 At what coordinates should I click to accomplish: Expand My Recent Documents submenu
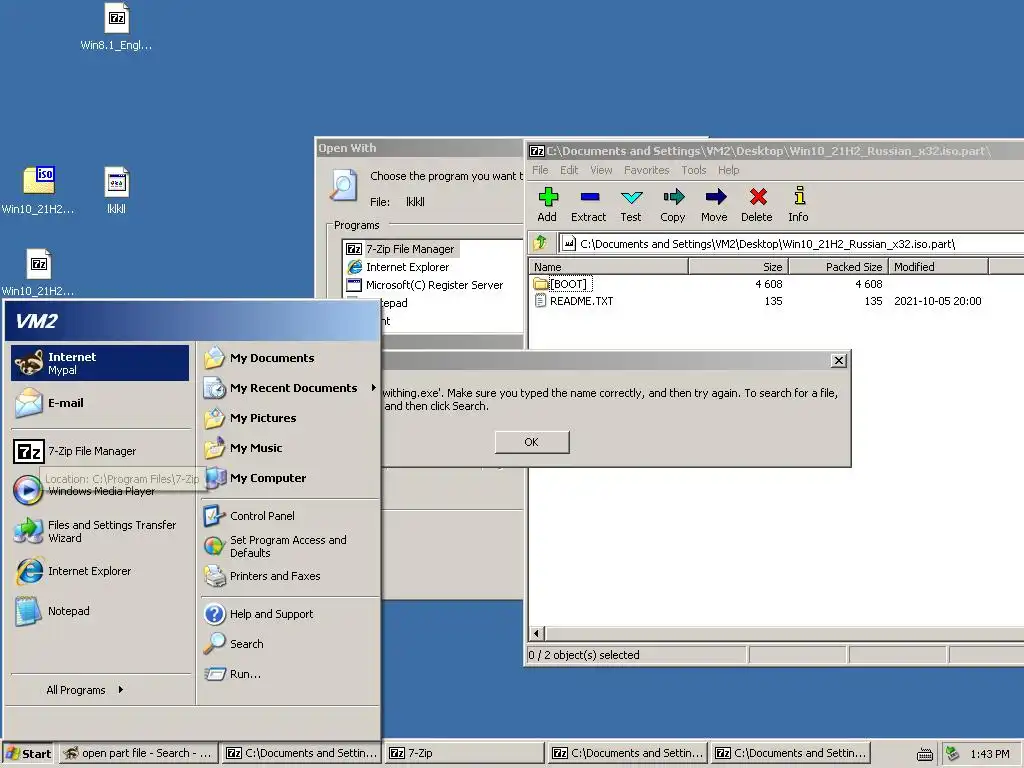[x=290, y=388]
